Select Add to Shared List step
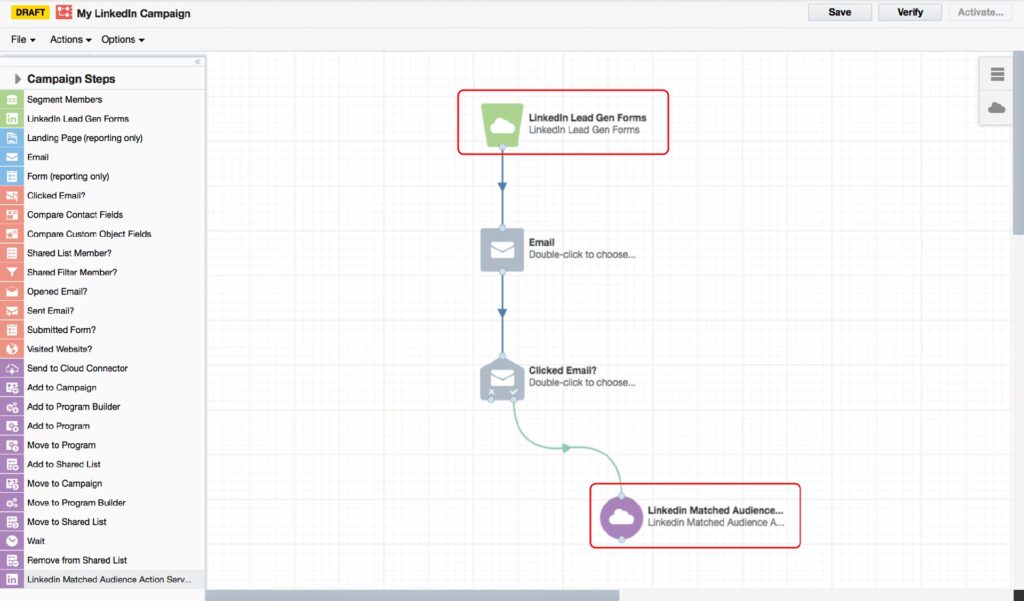 click(63, 464)
